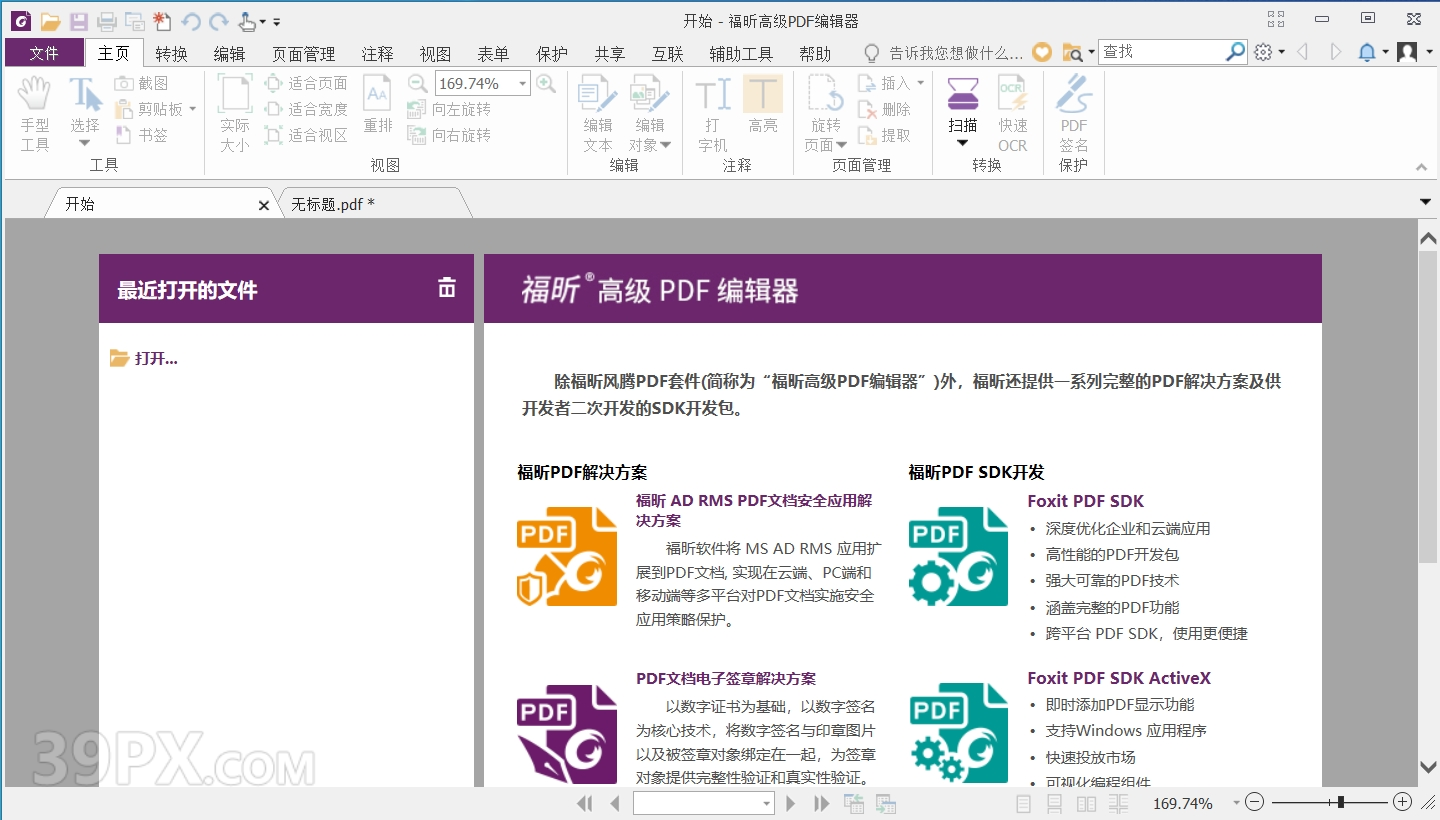Image resolution: width=1440 pixels, height=820 pixels.
Task: Expand the Clipboard (剪贴板) dropdown
Action: [x=192, y=109]
